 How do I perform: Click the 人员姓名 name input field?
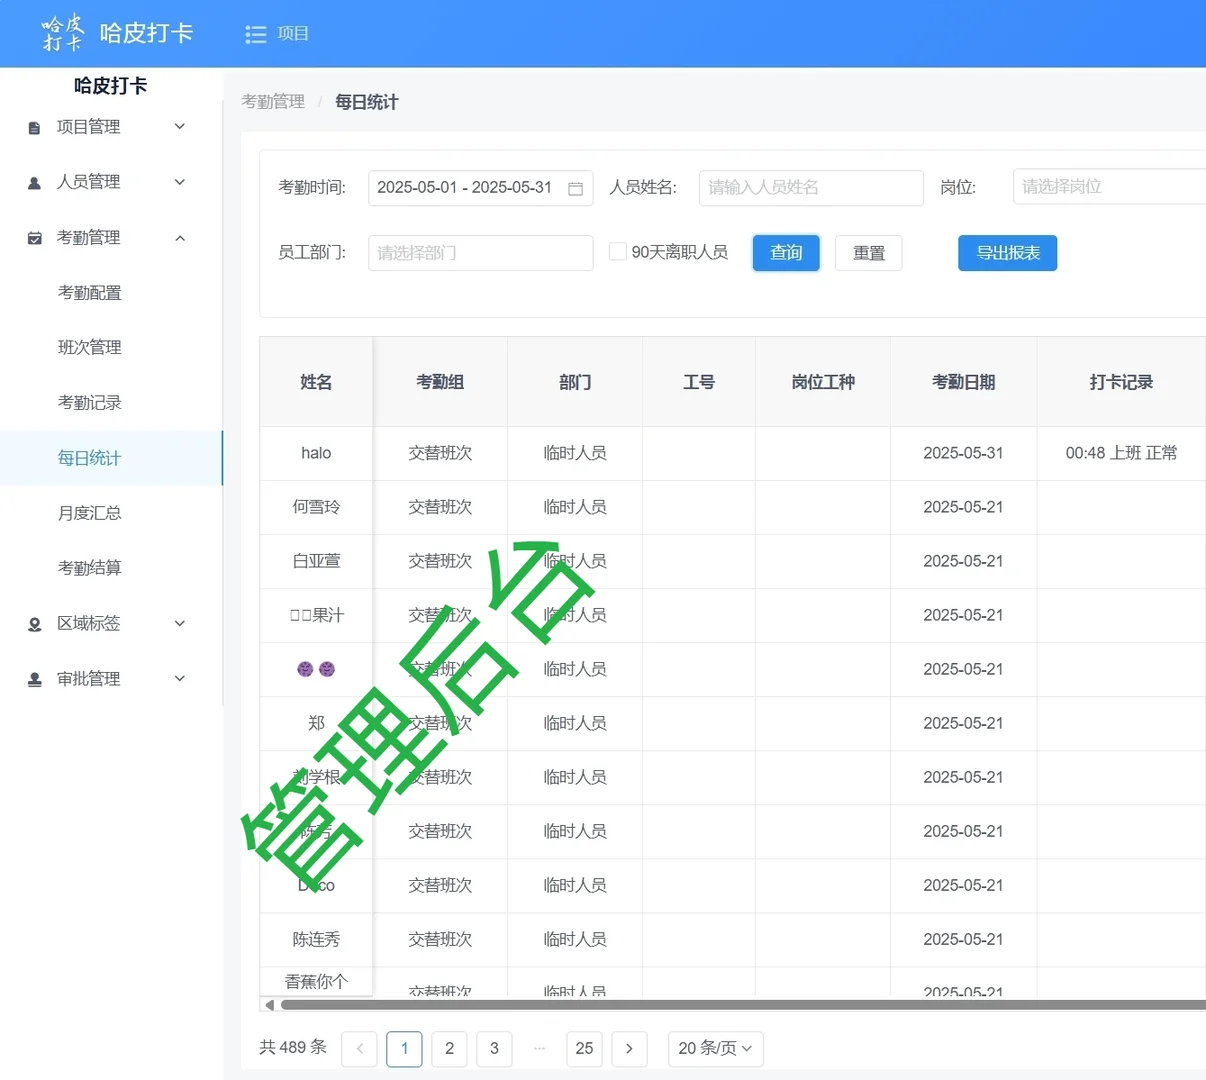(810, 188)
